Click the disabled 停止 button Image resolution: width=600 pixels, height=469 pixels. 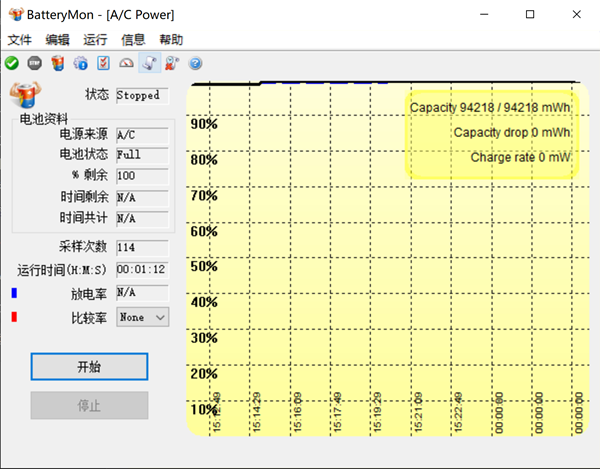point(89,405)
